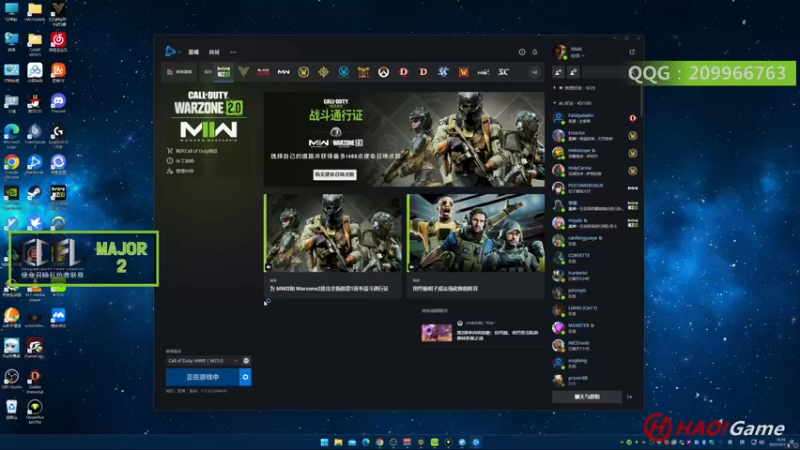Select the World of Warcraft icon

tap(304, 72)
